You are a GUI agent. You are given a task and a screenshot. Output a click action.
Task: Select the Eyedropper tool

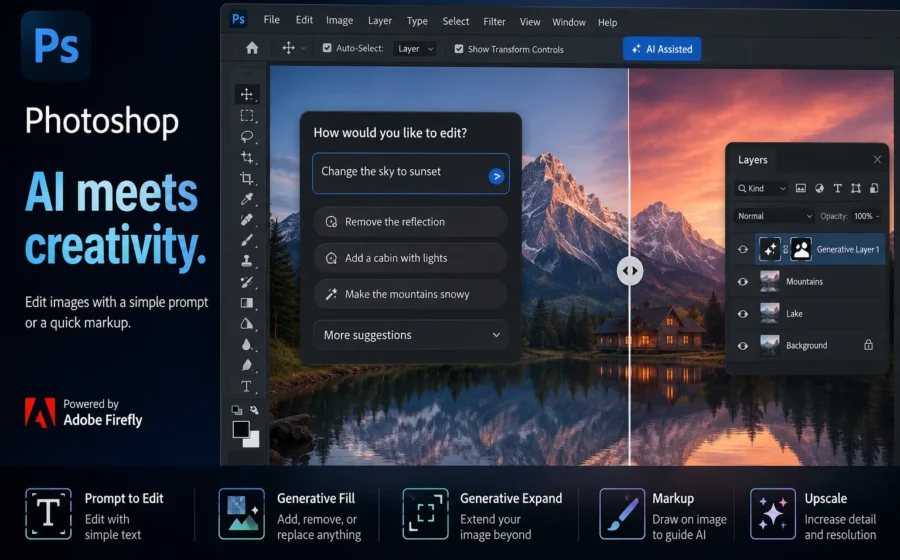coord(247,199)
